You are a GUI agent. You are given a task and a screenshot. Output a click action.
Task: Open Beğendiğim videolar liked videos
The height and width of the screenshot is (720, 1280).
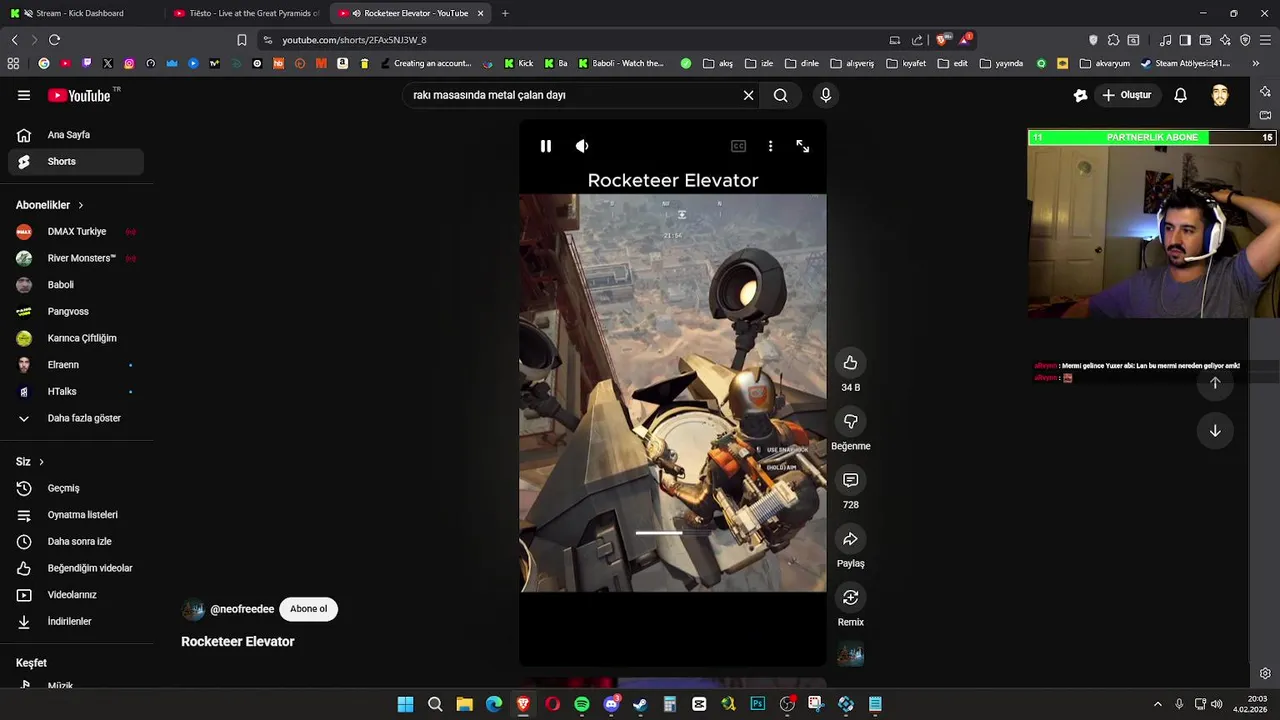(76, 568)
